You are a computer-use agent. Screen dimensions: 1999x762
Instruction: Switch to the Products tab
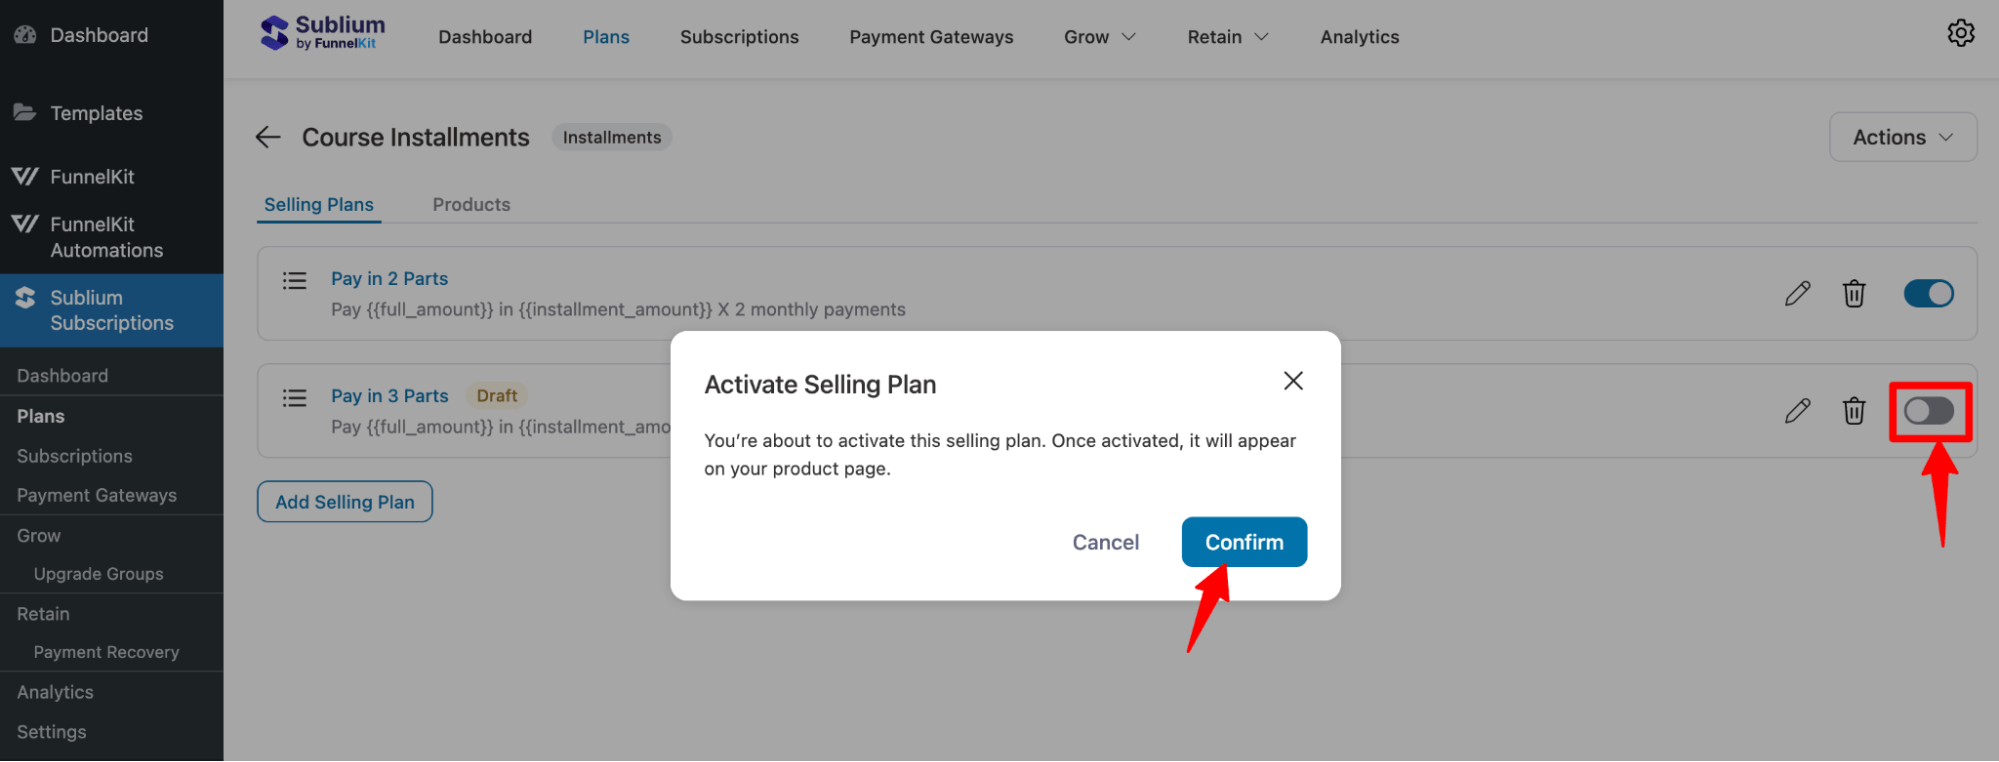pyautogui.click(x=471, y=204)
